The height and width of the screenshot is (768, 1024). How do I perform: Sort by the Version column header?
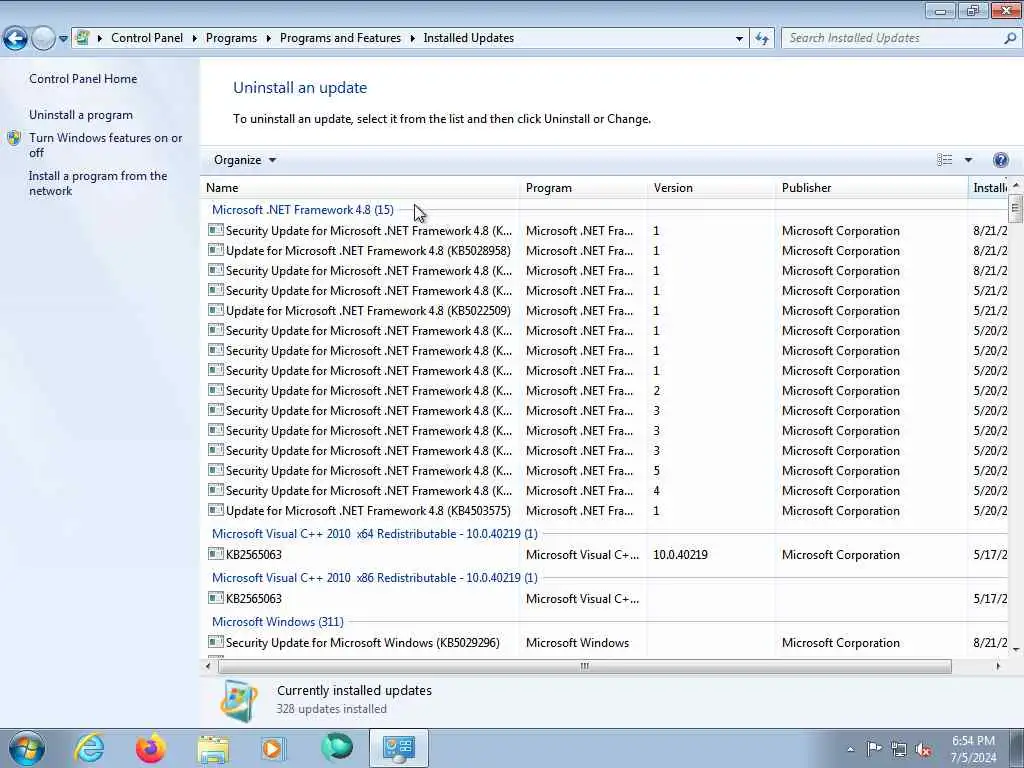712,187
